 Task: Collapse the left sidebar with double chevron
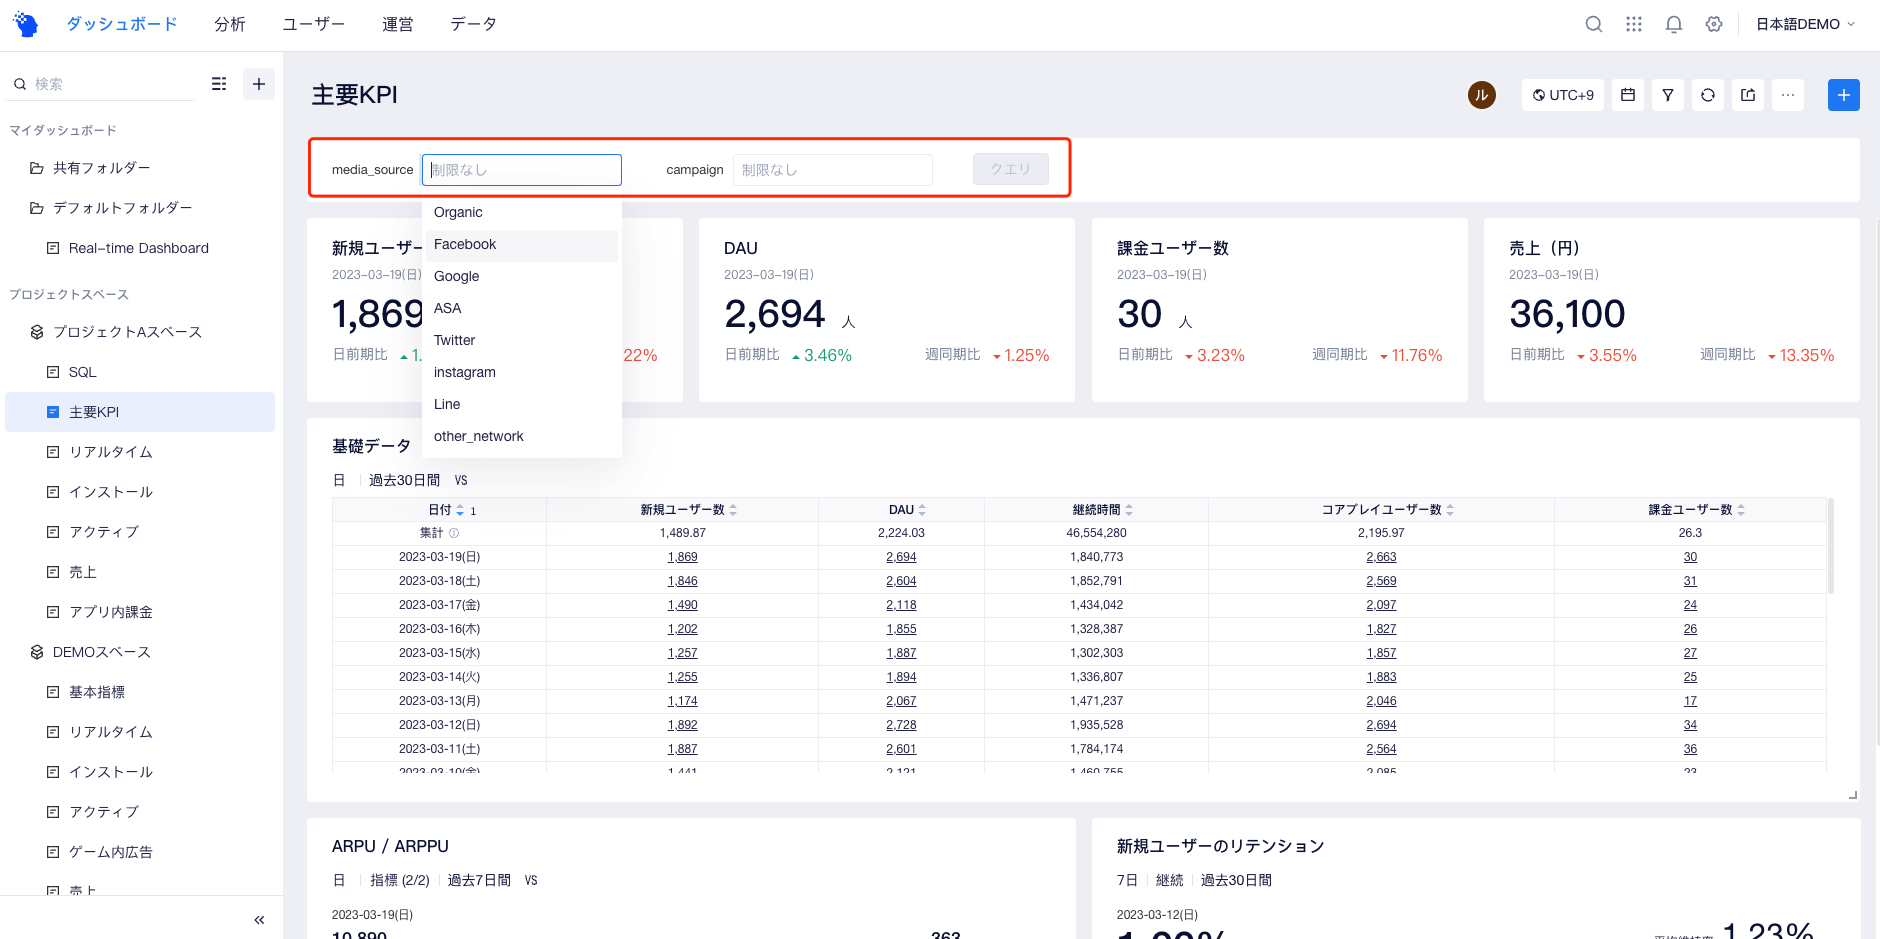coord(259,920)
